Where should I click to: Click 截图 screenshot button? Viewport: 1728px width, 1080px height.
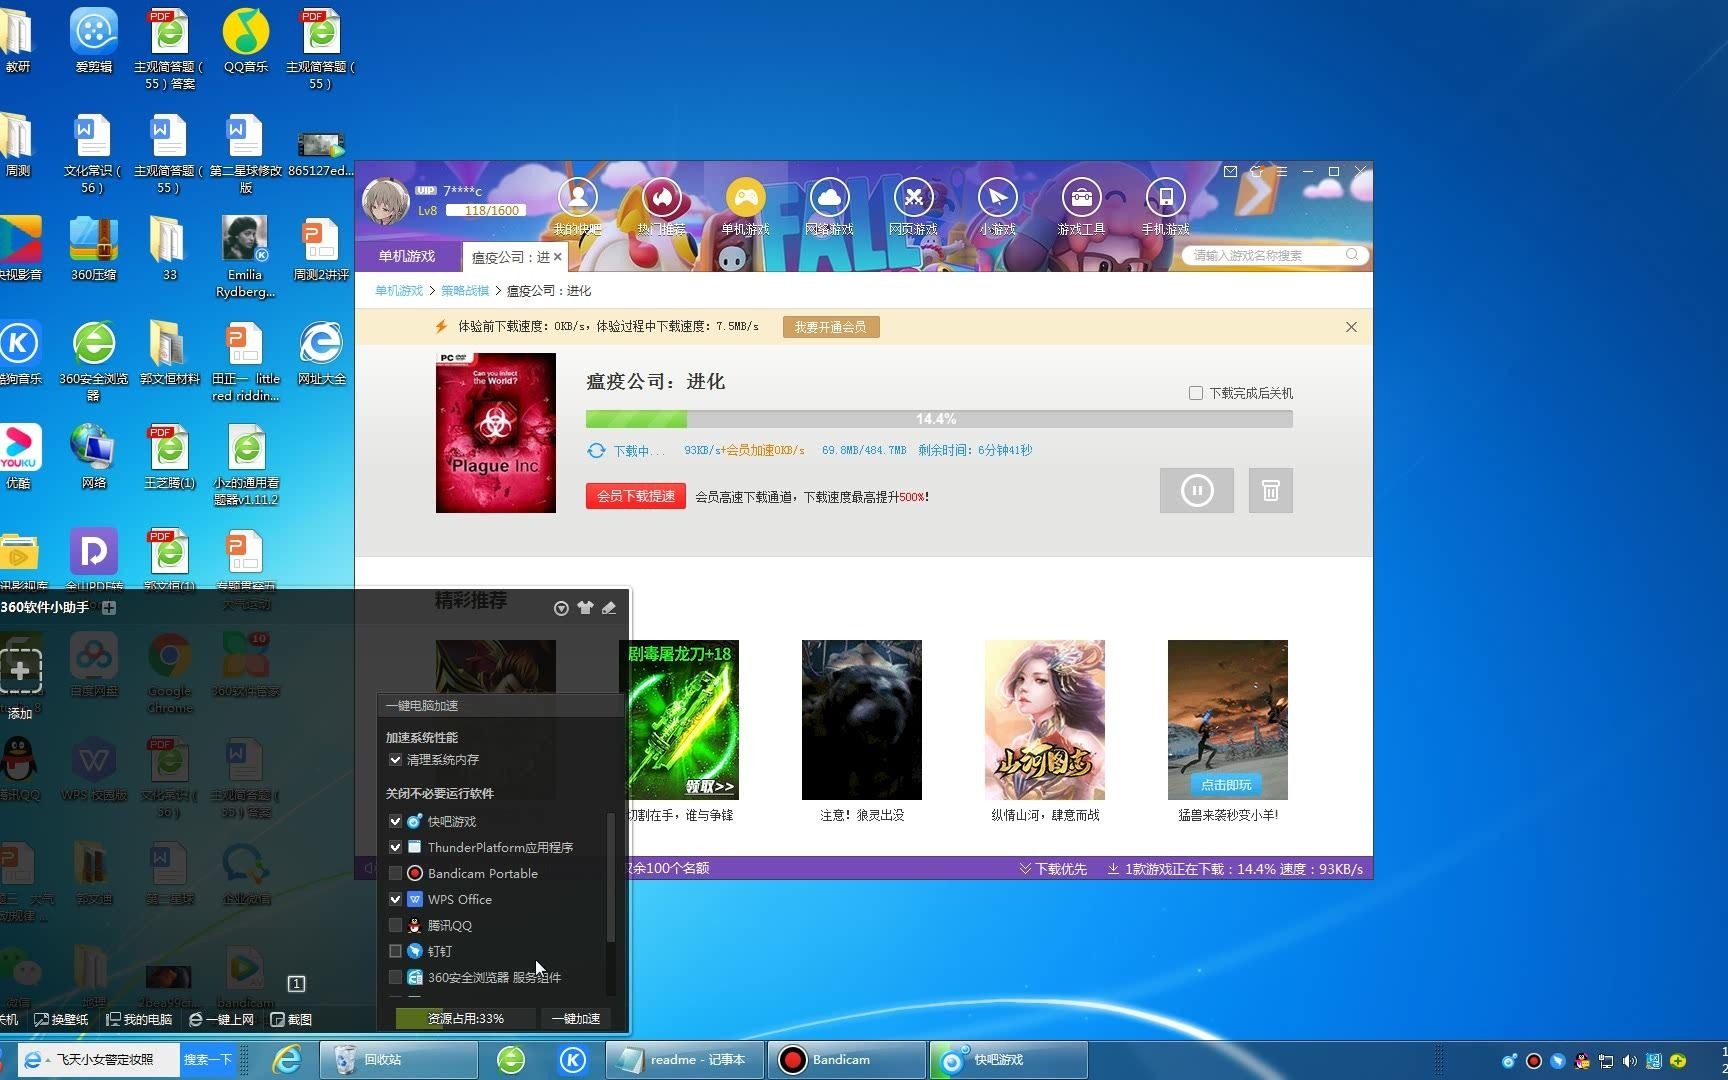pyautogui.click(x=291, y=1019)
